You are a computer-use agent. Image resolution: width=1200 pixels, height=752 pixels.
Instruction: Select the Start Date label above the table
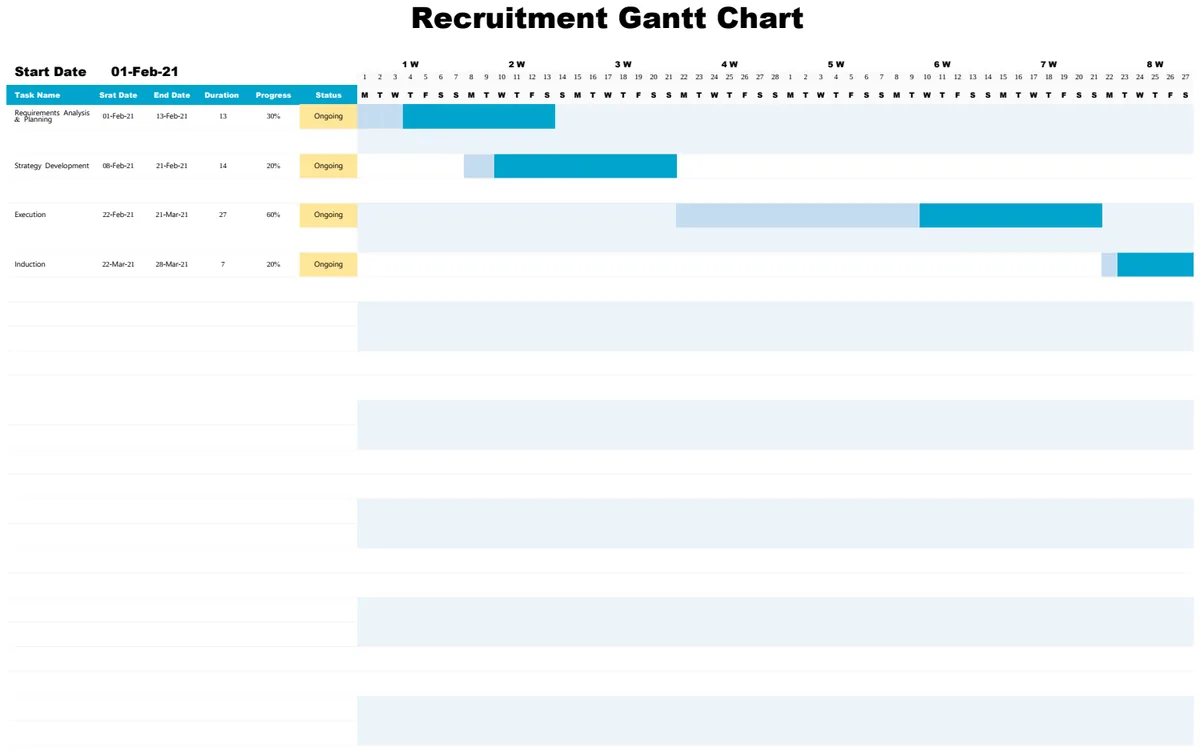click(50, 72)
